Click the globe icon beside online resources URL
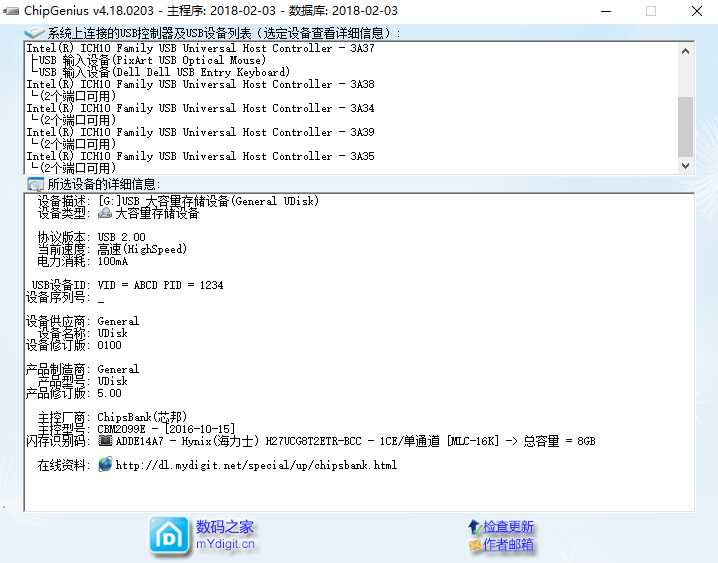The width and height of the screenshot is (718, 563). coord(105,465)
